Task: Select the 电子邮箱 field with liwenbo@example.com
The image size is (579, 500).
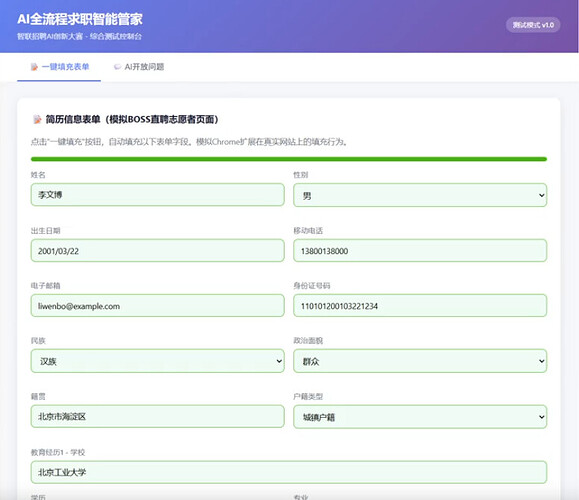Action: pyautogui.click(x=158, y=305)
